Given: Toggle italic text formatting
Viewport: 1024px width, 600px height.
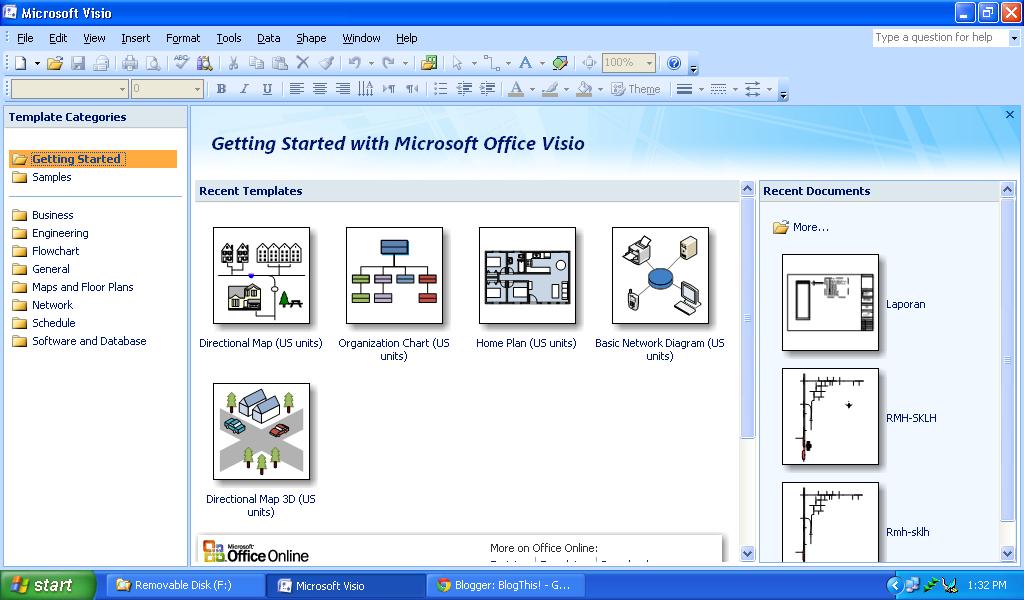Looking at the screenshot, I should 243,88.
